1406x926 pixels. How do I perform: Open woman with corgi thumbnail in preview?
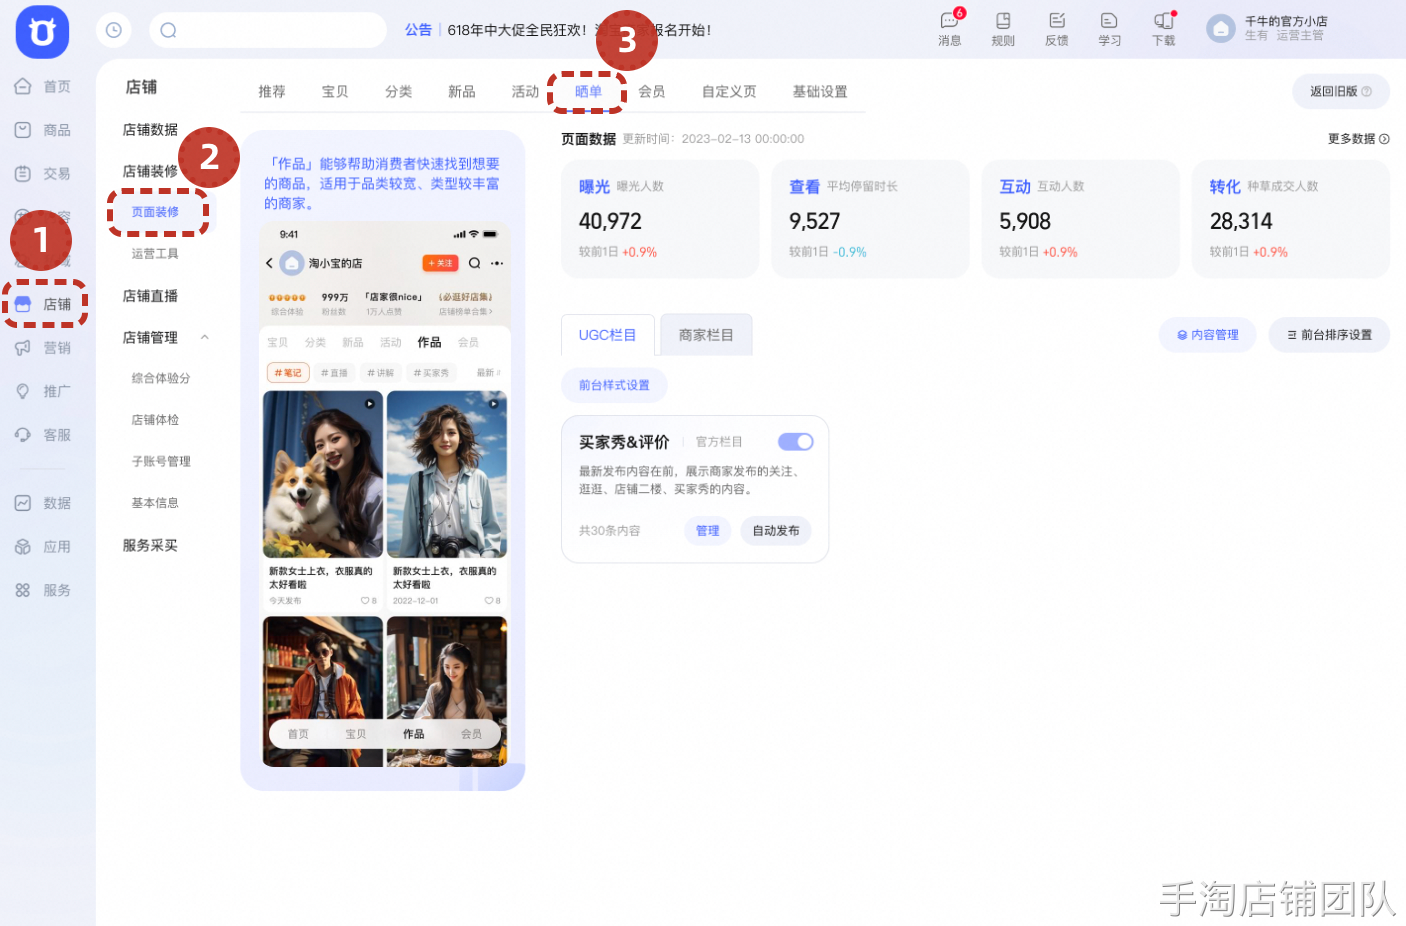click(323, 474)
